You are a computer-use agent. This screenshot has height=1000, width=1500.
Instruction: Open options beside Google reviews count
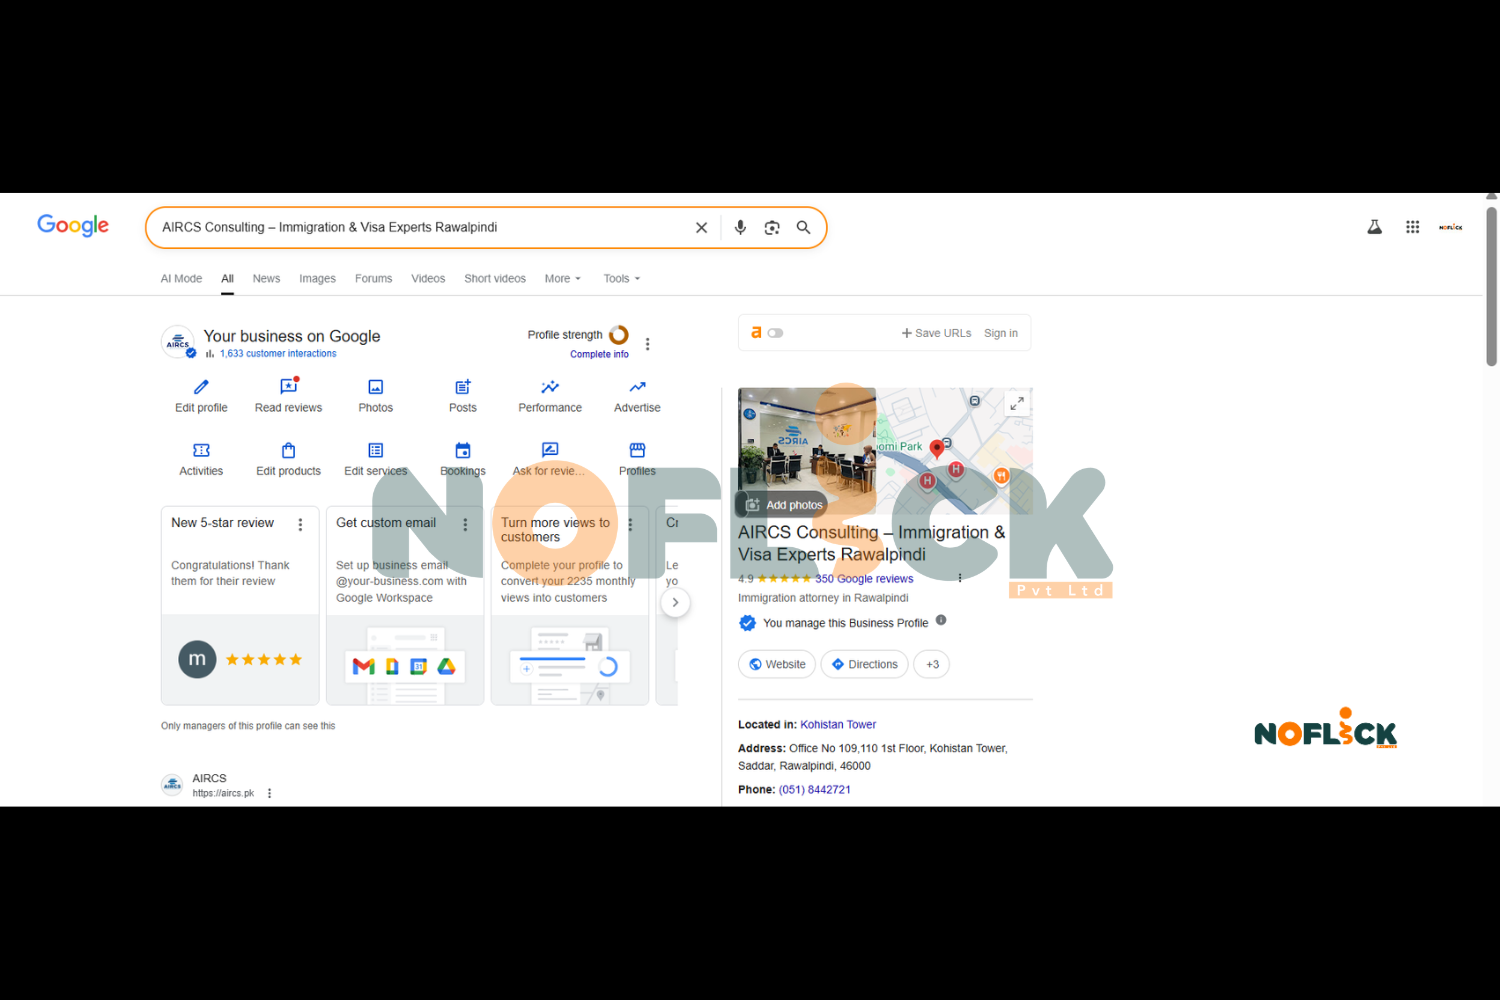coord(960,578)
